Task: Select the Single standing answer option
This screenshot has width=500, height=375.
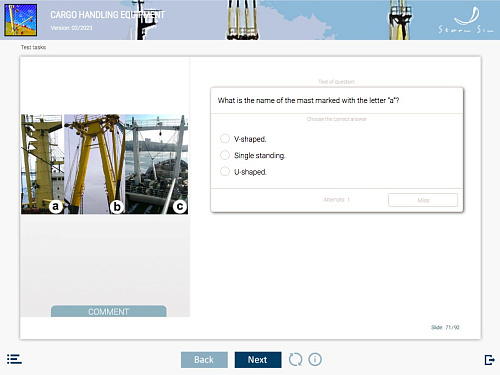Action: tap(225, 155)
